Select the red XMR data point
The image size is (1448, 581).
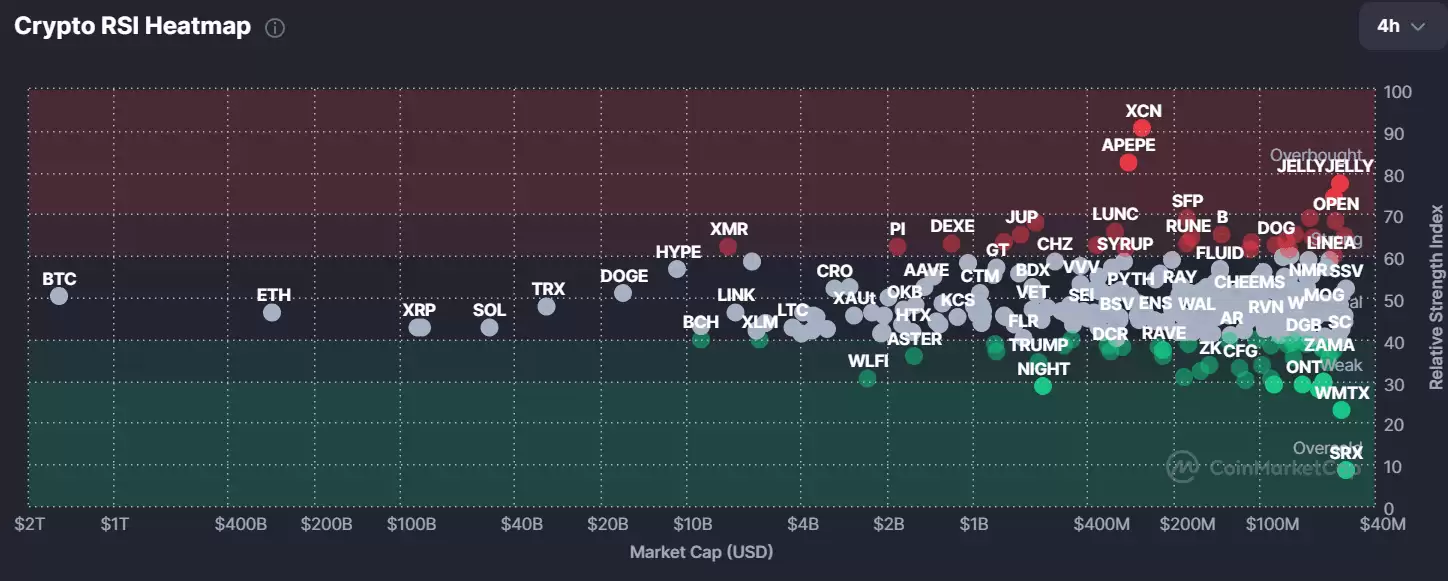click(x=728, y=246)
